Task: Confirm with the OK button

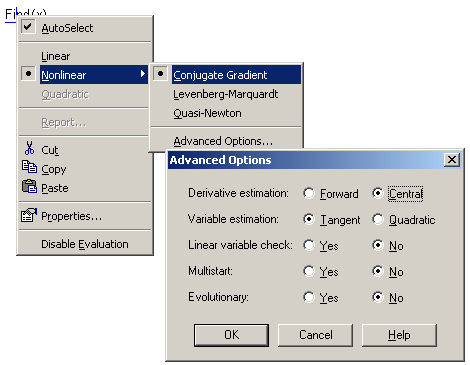Action: click(x=231, y=335)
